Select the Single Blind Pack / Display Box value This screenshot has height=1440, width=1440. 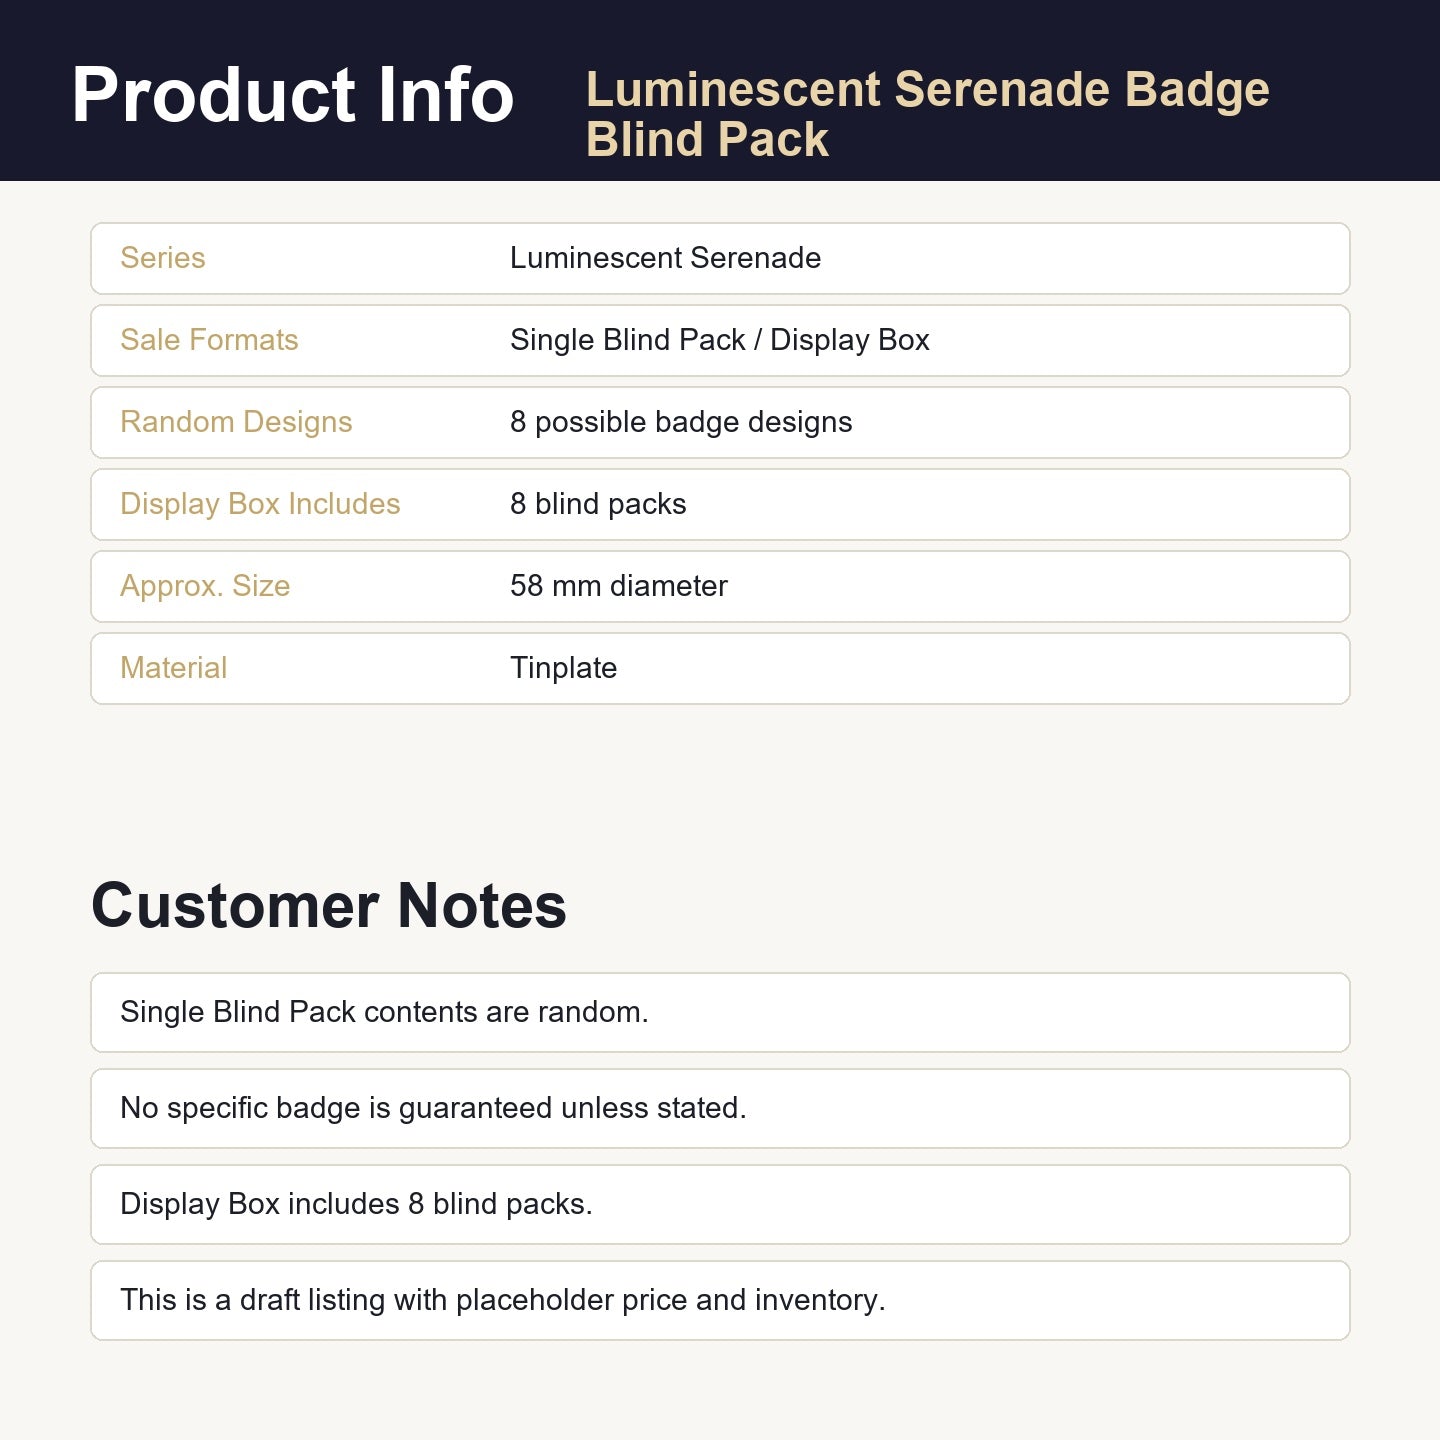tap(720, 340)
